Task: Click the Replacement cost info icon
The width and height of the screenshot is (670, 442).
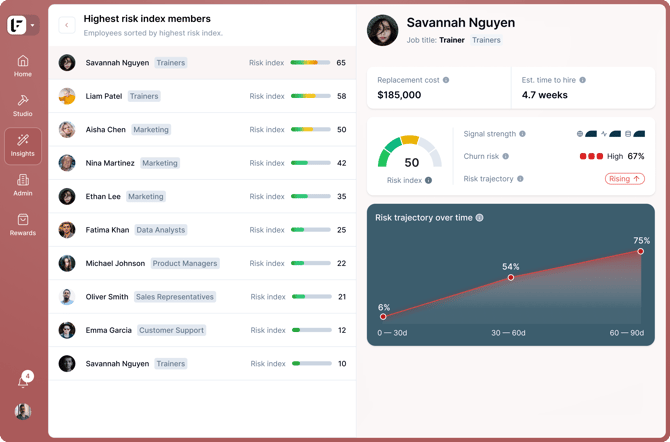Action: tap(446, 80)
